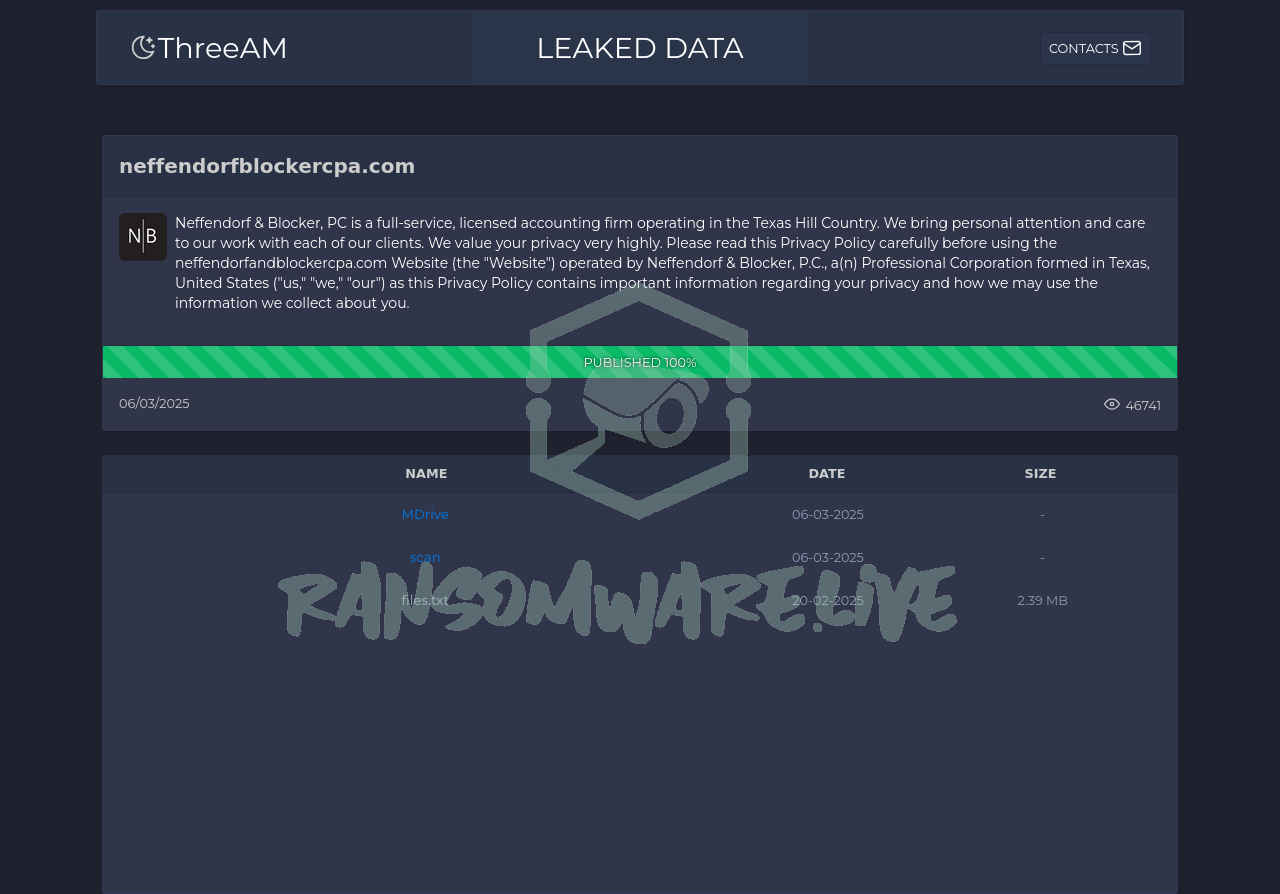The height and width of the screenshot is (894, 1280).
Task: Open the ThreeAM home link
Action: click(210, 48)
